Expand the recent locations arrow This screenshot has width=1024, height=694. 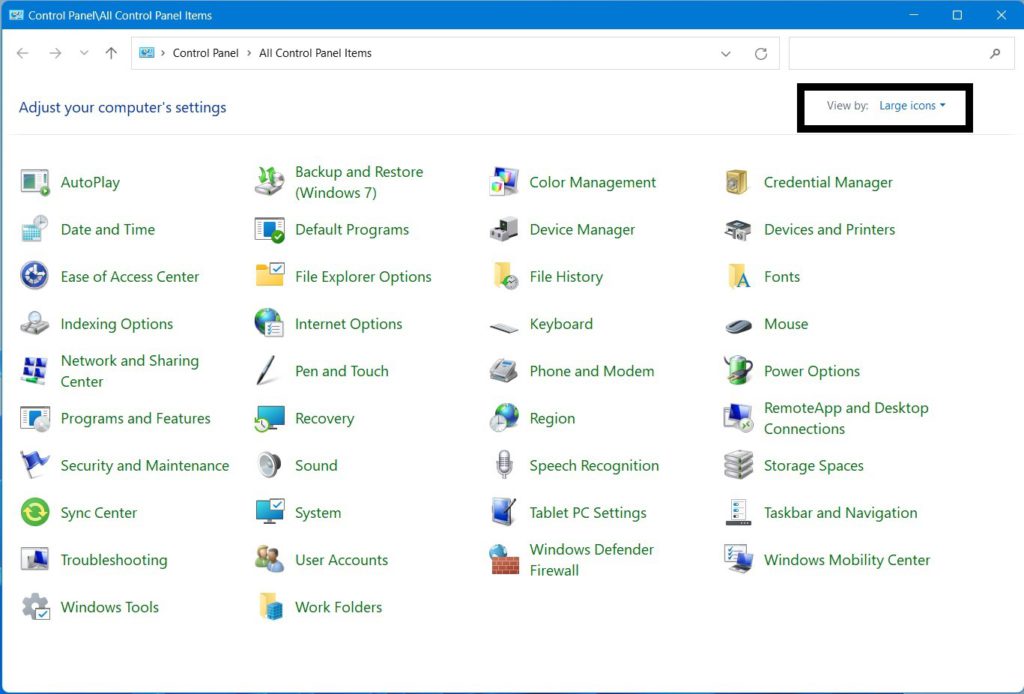(x=84, y=53)
